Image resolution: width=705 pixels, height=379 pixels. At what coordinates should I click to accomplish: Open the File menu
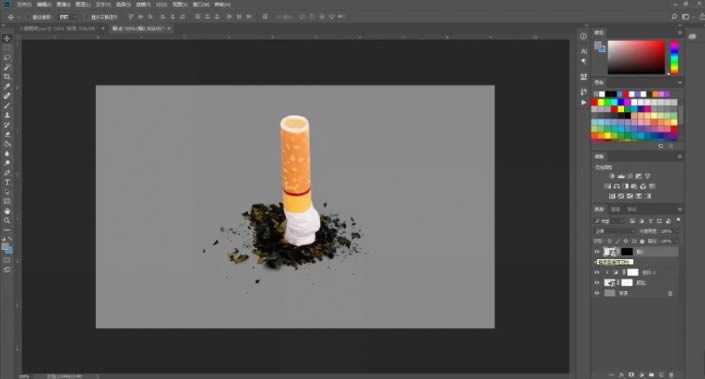[x=24, y=4]
